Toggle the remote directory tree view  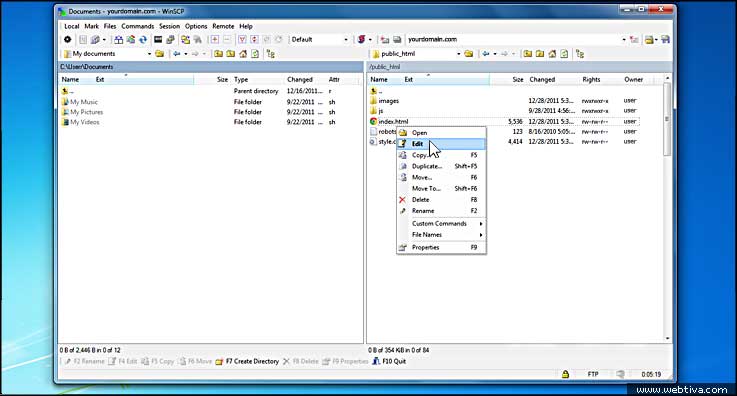click(x=580, y=54)
